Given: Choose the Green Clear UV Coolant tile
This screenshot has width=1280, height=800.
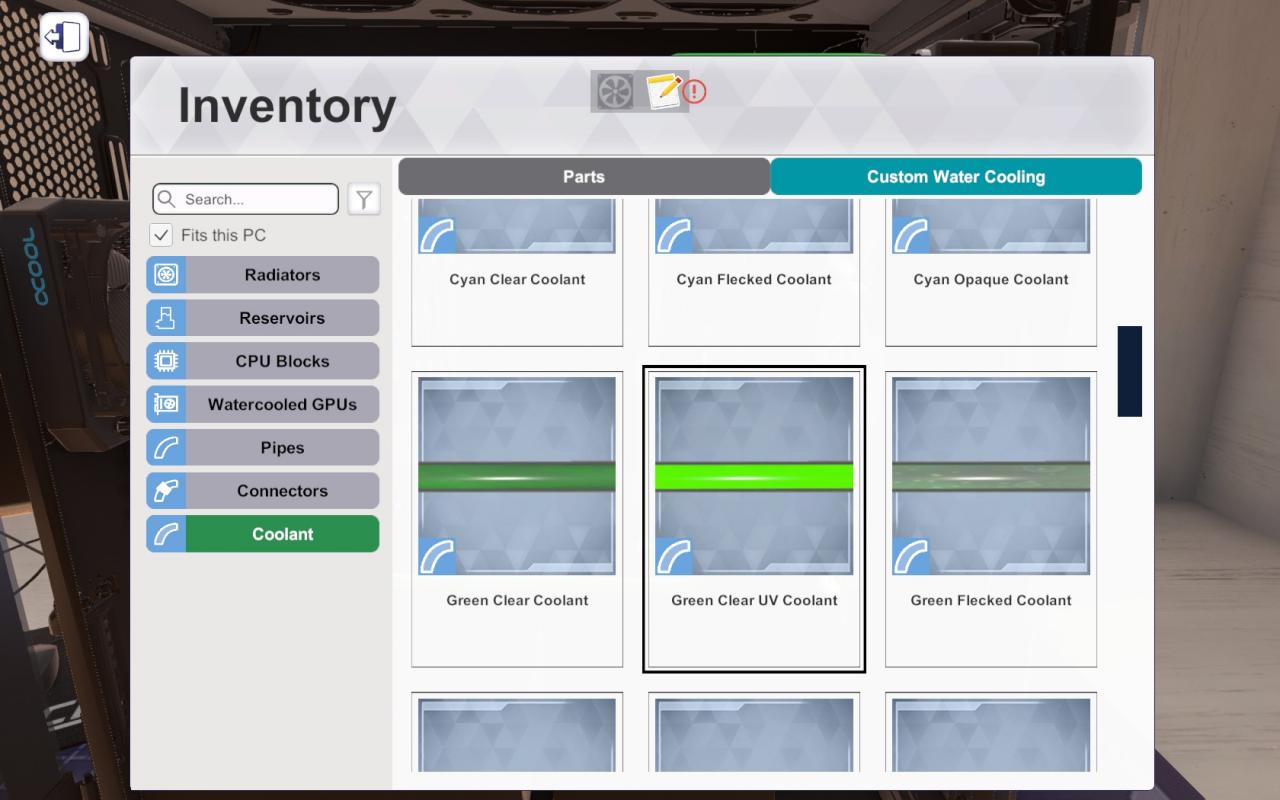Looking at the screenshot, I should (x=754, y=518).
